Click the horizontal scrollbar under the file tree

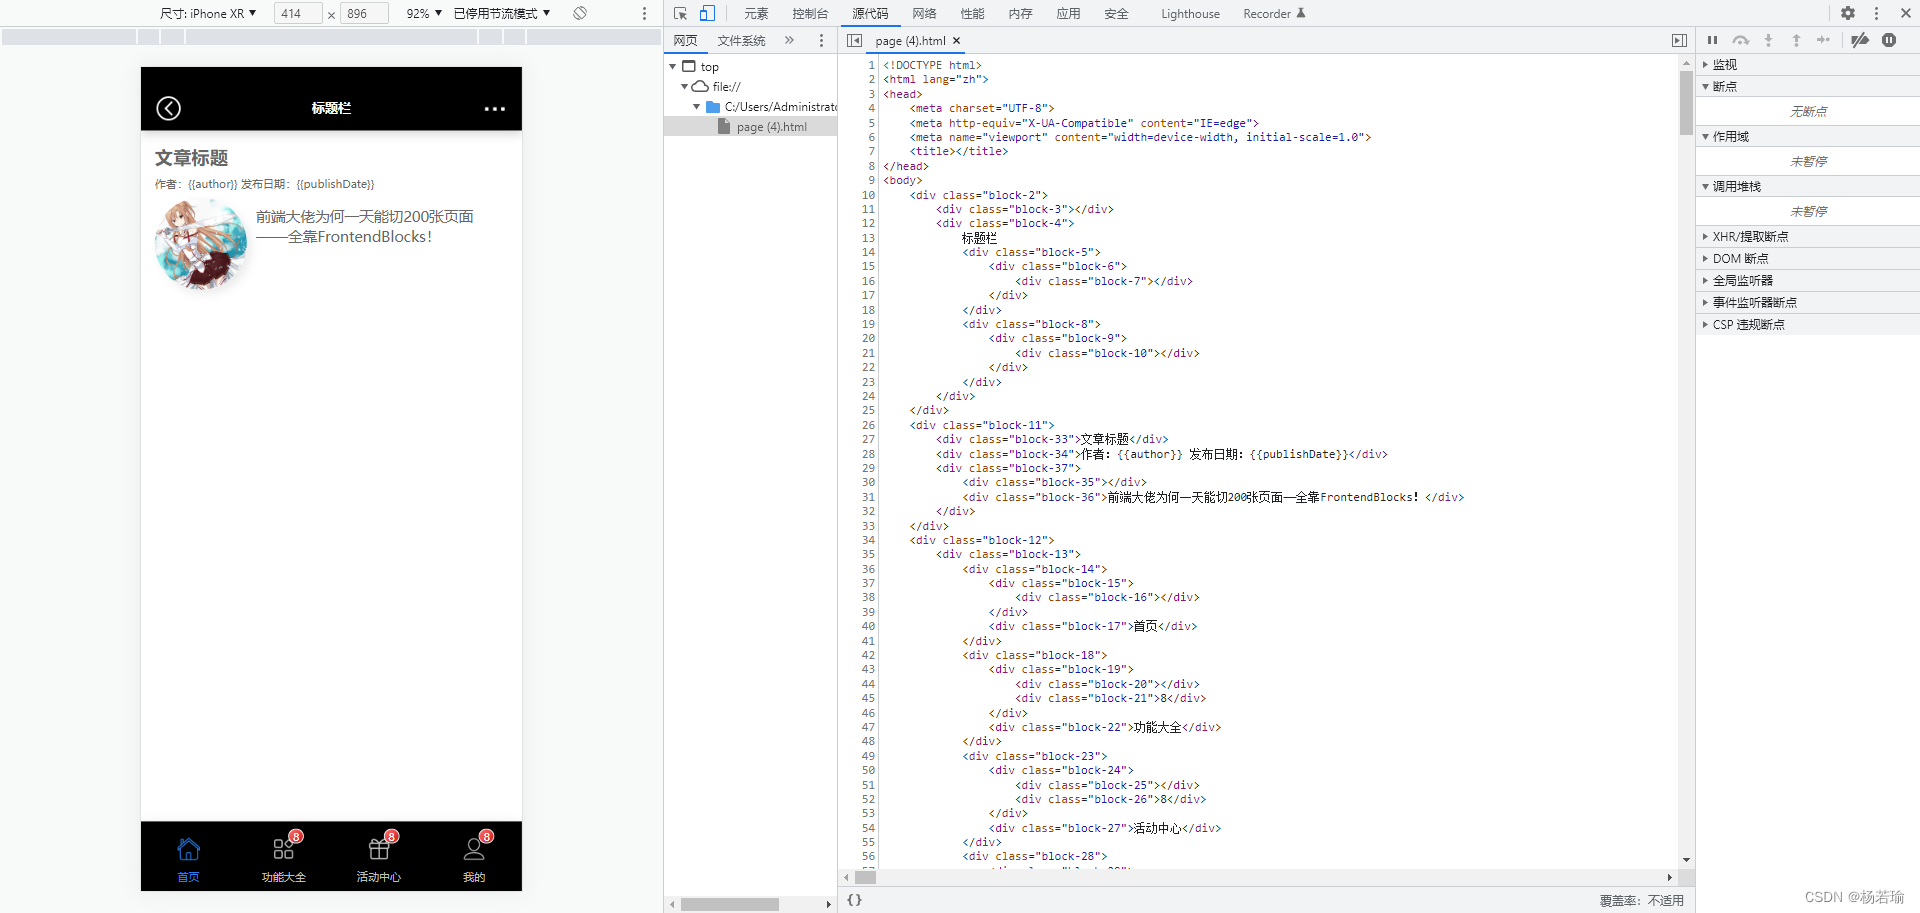[730, 904]
